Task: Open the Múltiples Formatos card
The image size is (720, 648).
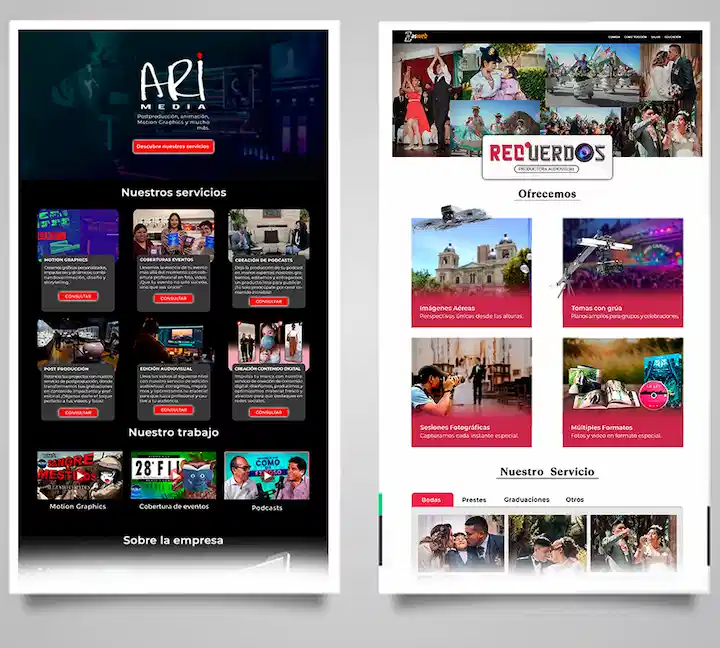Action: click(623, 392)
